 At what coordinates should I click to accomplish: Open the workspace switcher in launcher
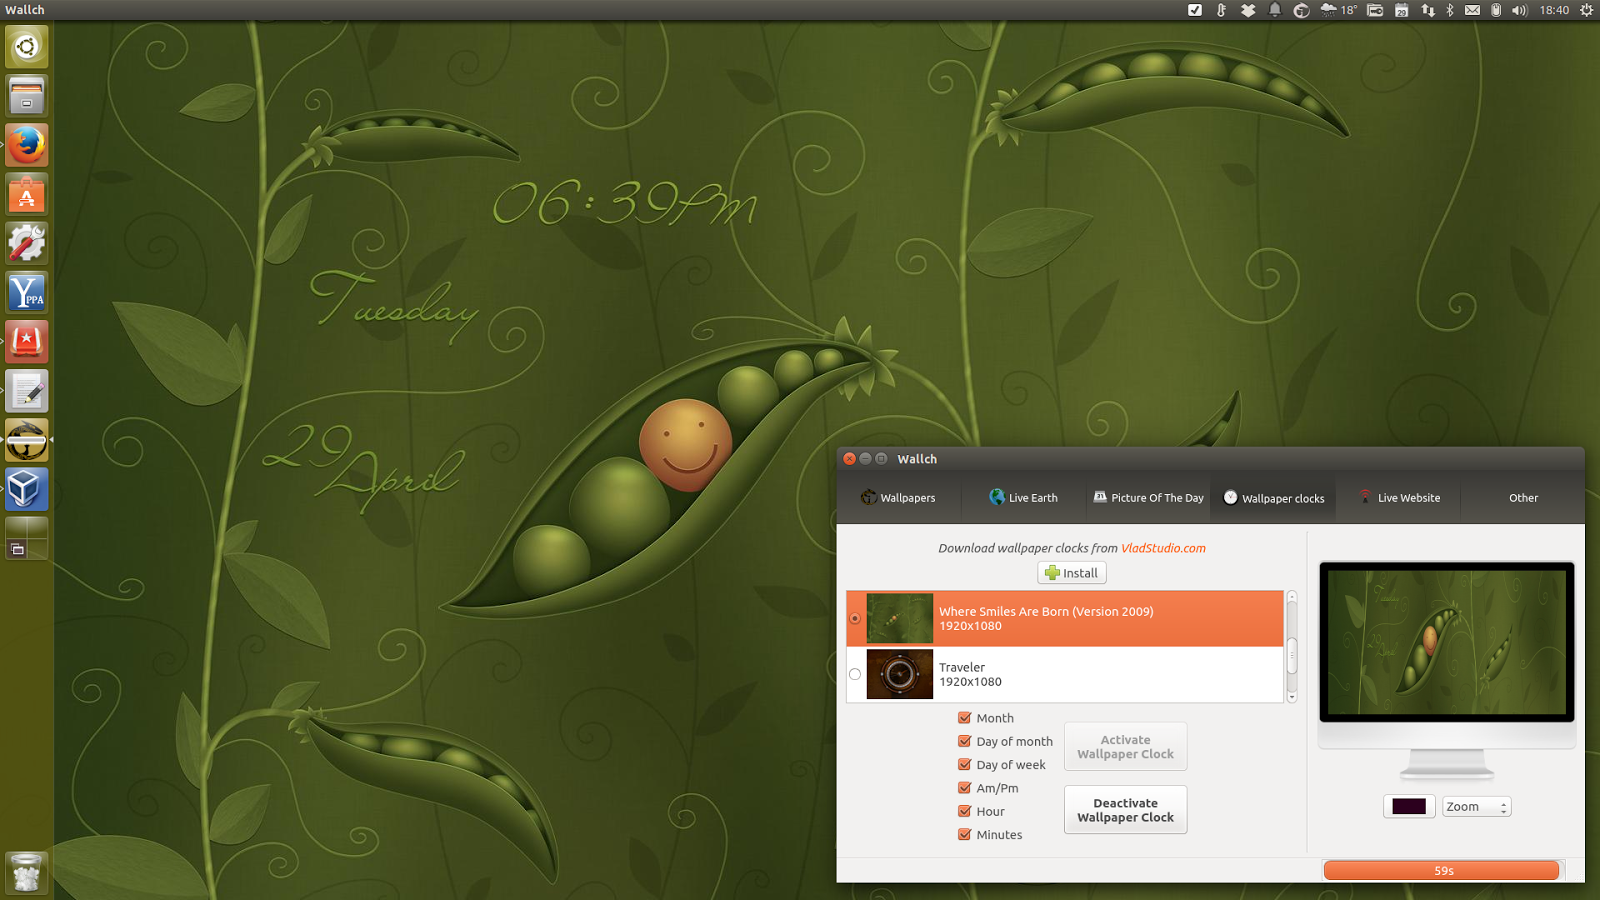[x=27, y=538]
